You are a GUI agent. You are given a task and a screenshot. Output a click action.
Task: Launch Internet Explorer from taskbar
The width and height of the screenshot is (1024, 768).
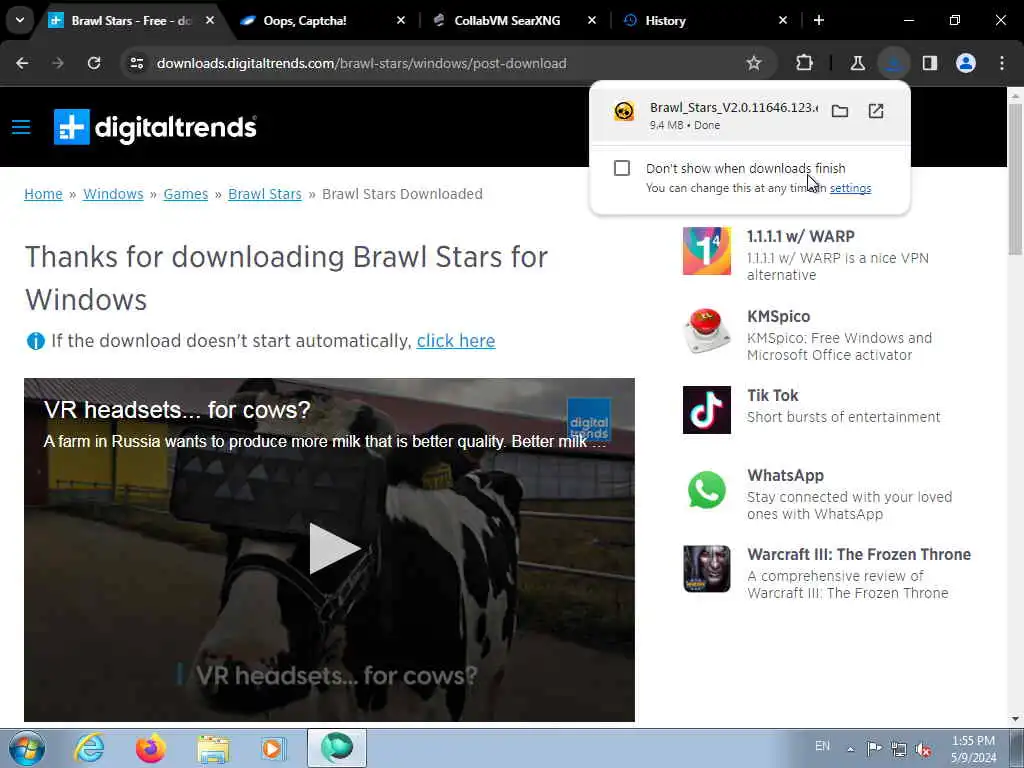[x=89, y=748]
